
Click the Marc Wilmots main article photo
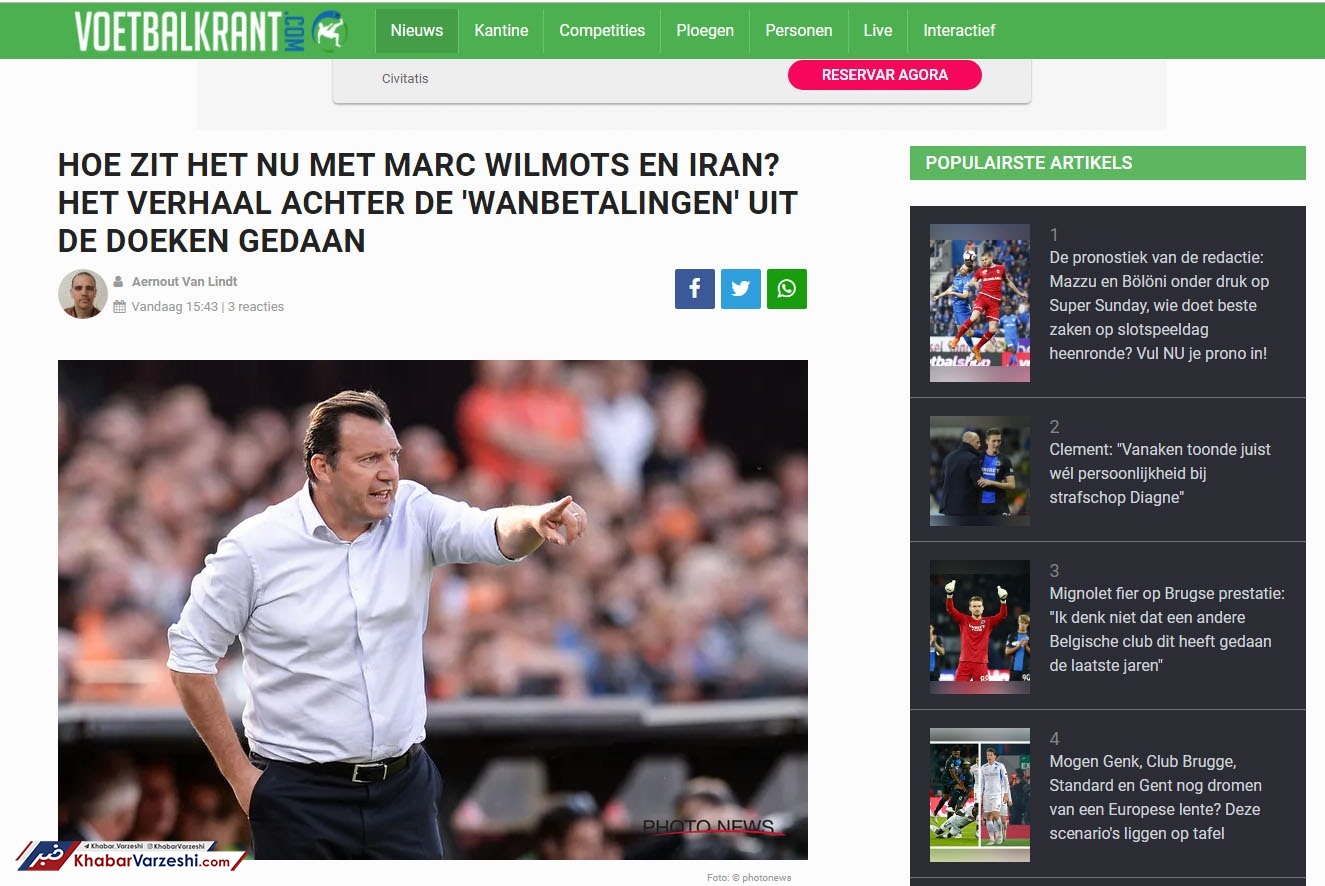(433, 610)
